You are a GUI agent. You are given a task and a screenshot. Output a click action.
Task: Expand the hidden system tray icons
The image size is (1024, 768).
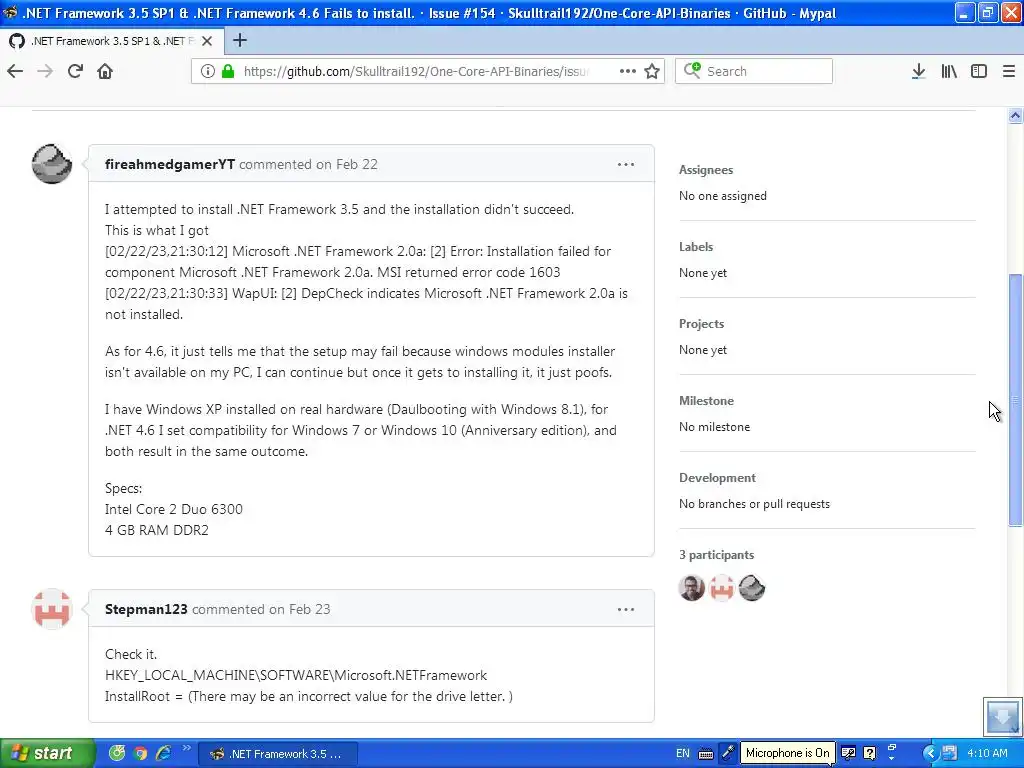930,754
